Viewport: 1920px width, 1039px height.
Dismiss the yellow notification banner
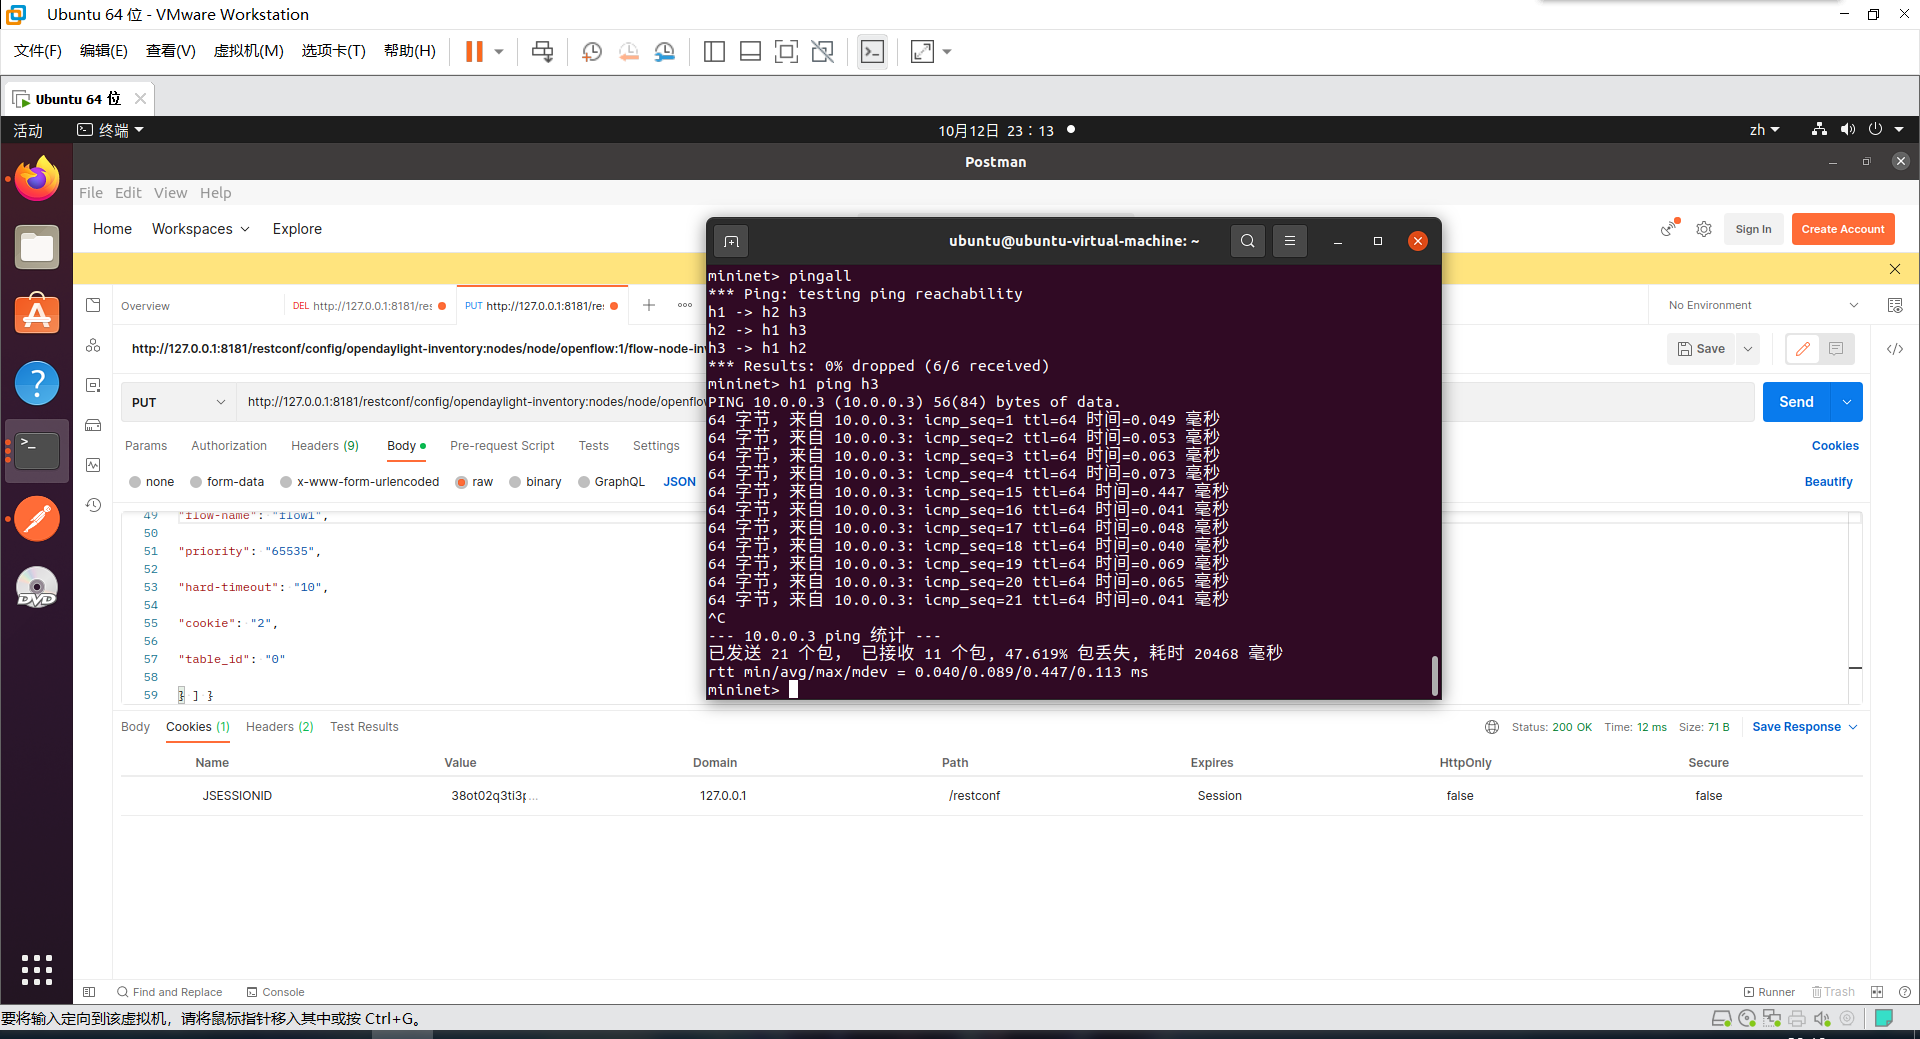1895,269
